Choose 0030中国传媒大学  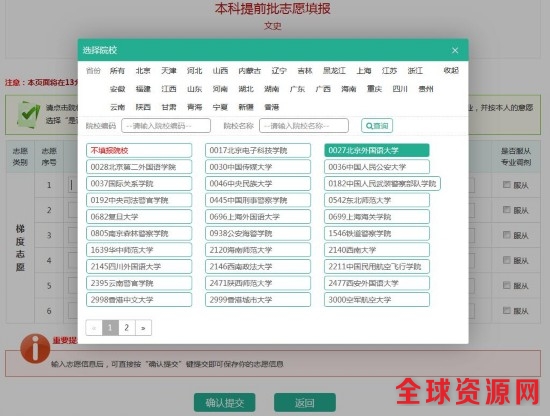[x=258, y=167]
